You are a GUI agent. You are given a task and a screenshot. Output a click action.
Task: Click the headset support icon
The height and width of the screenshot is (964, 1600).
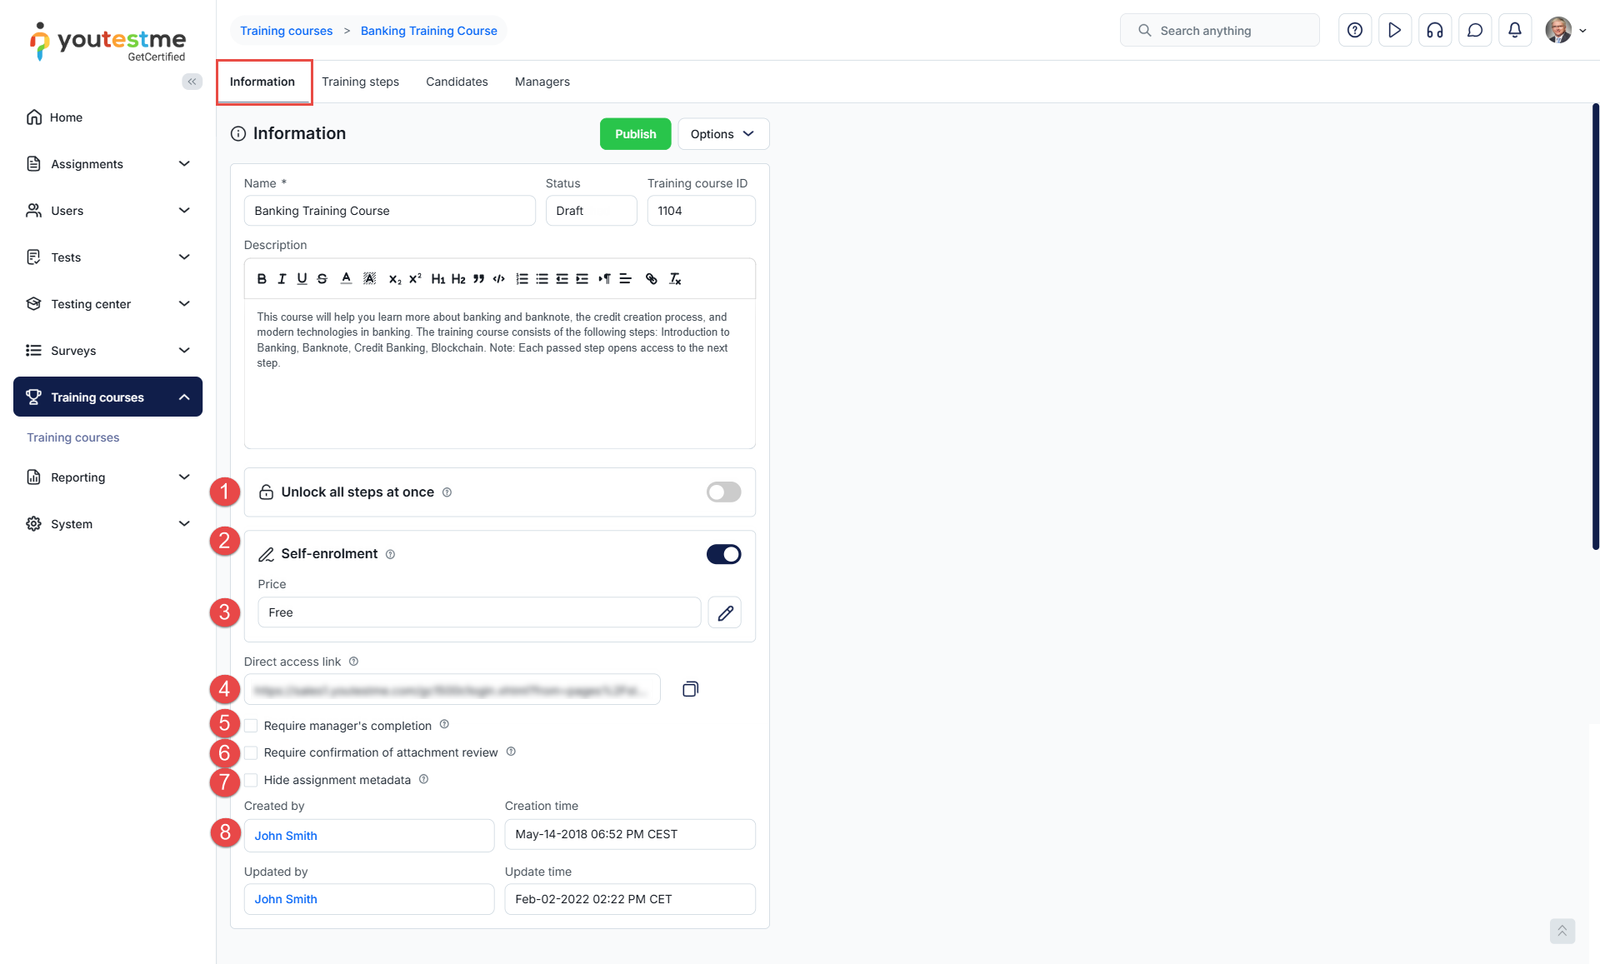click(x=1434, y=31)
